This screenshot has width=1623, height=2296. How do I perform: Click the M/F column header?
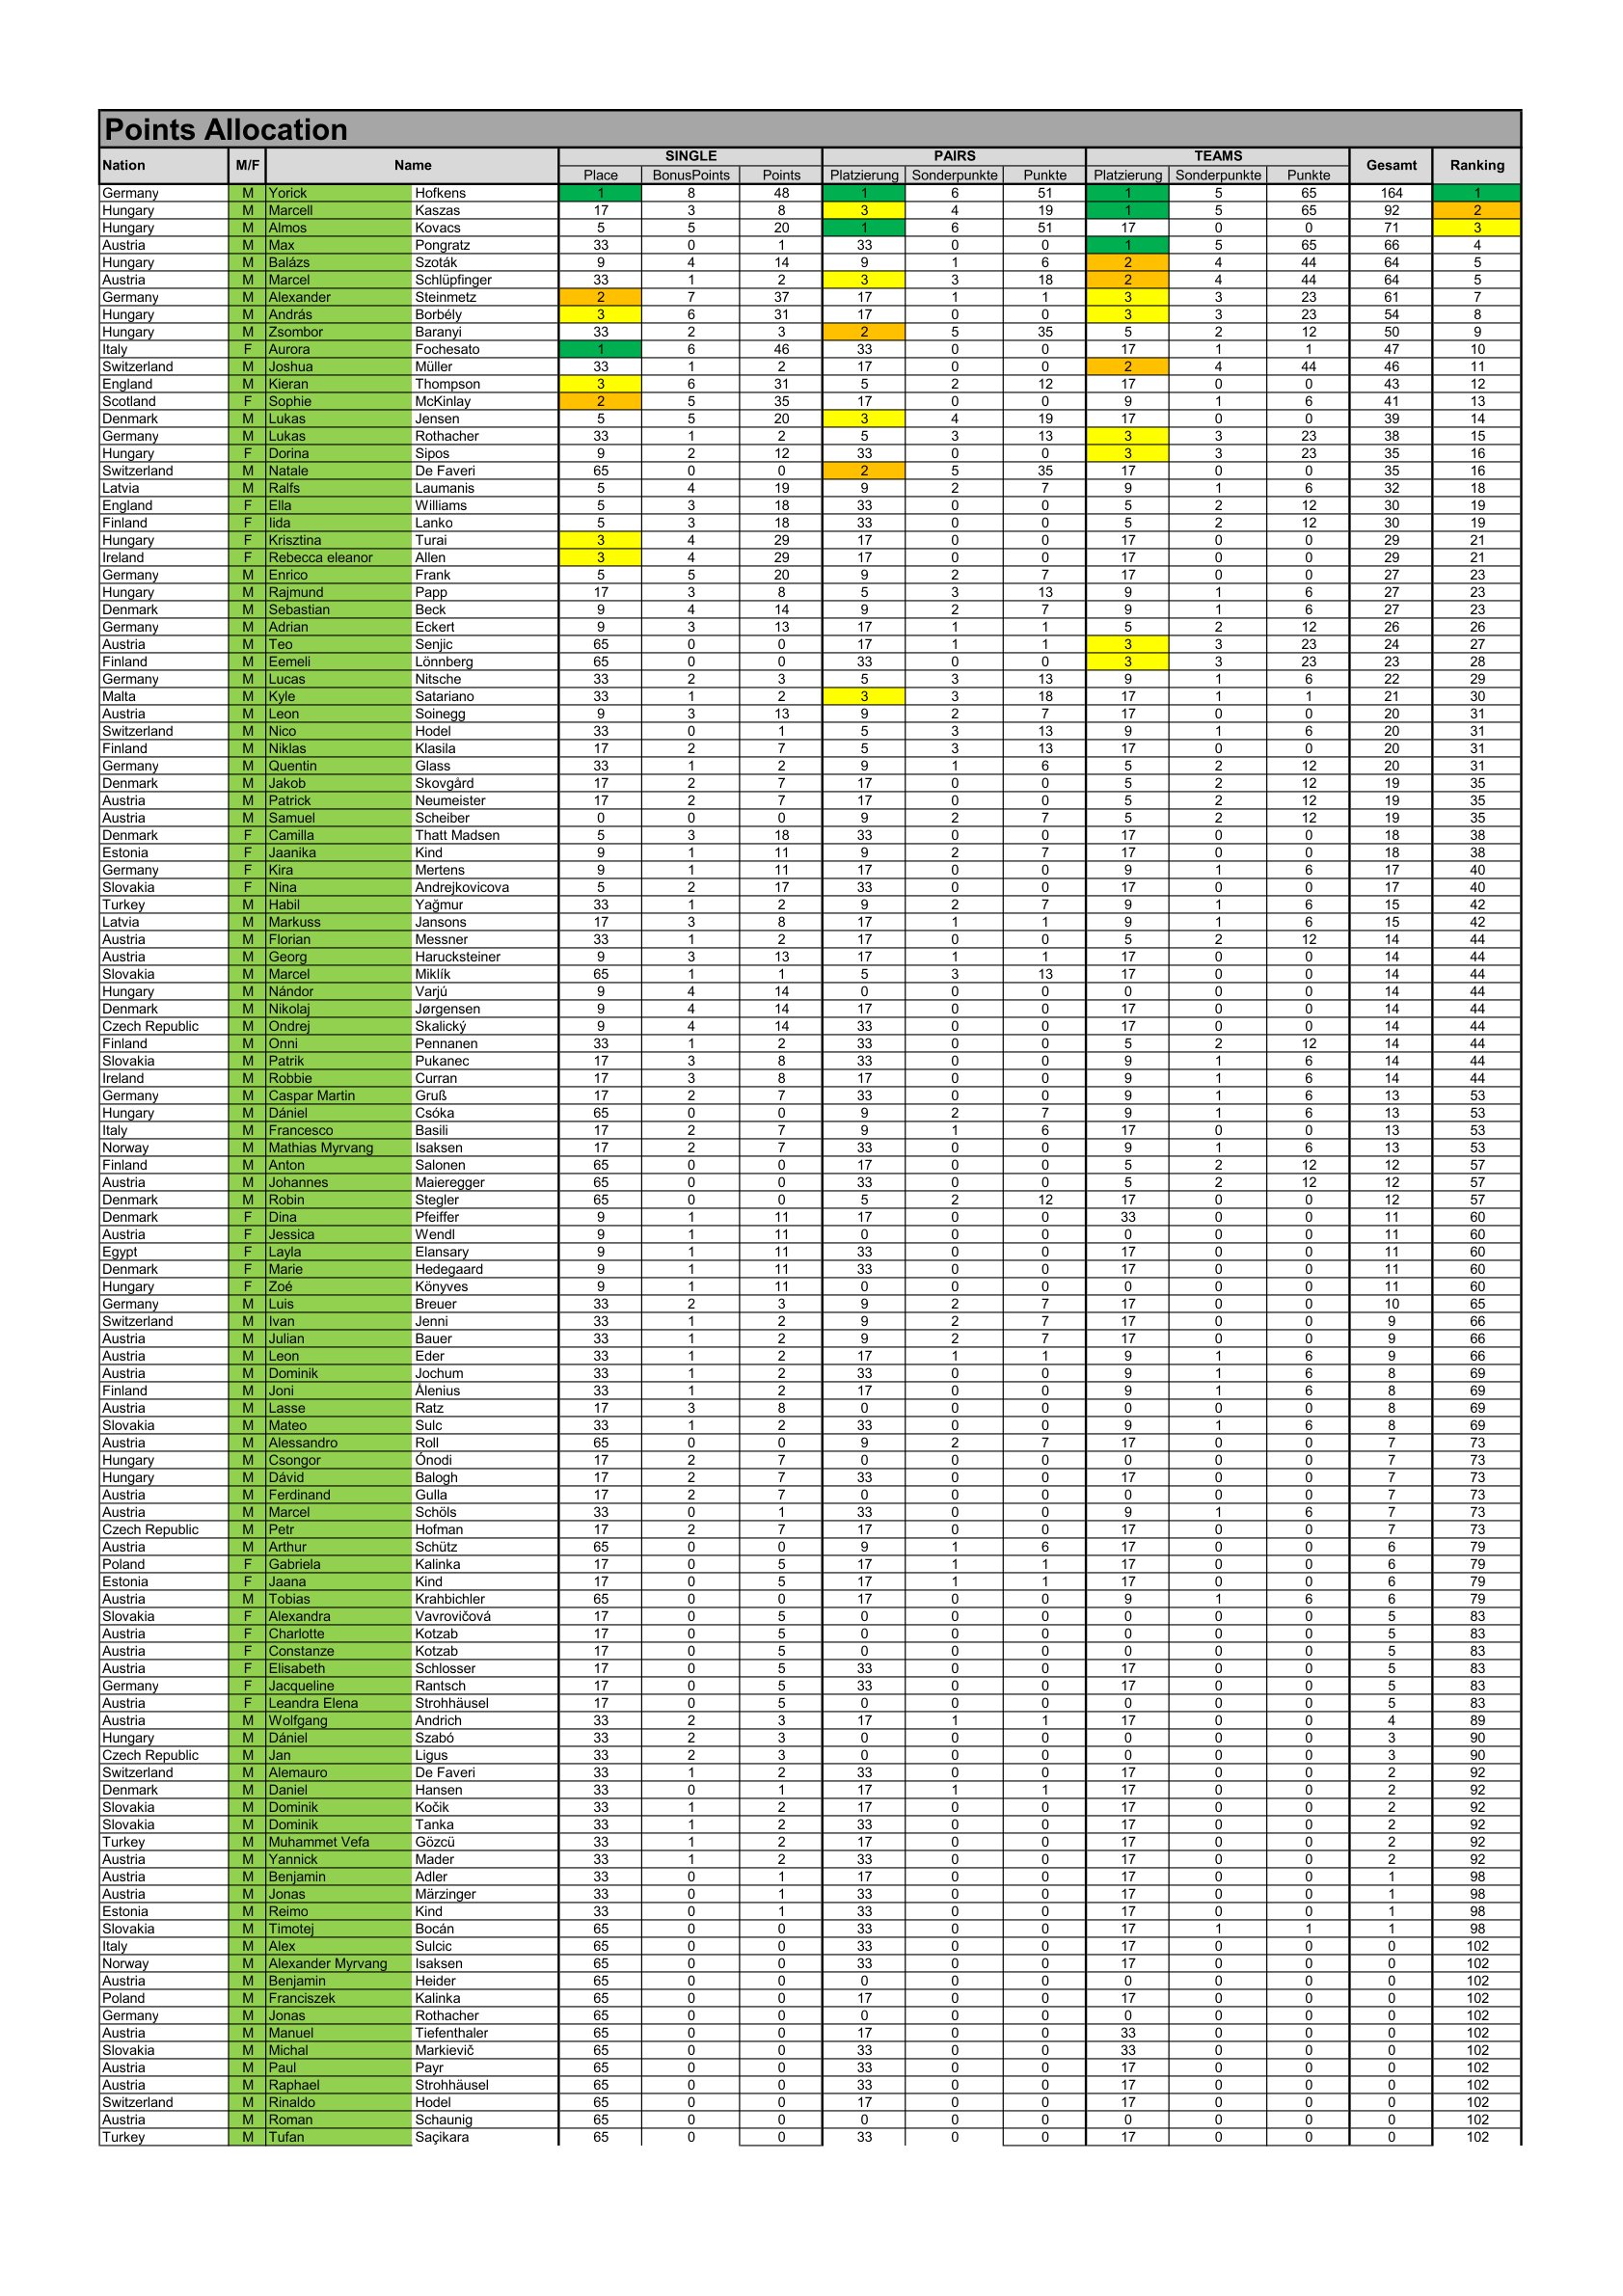pyautogui.click(x=247, y=166)
